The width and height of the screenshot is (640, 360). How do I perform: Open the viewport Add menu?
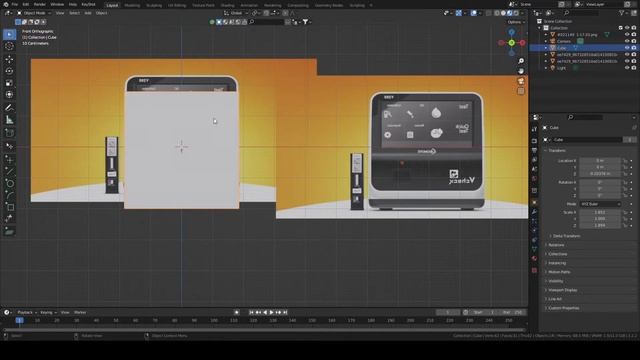(88, 13)
